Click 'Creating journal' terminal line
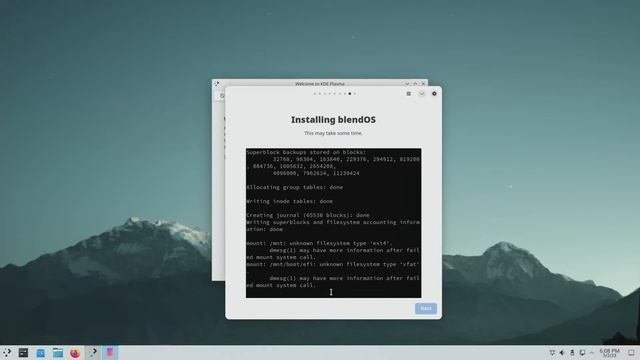640x360 pixels. (x=308, y=215)
